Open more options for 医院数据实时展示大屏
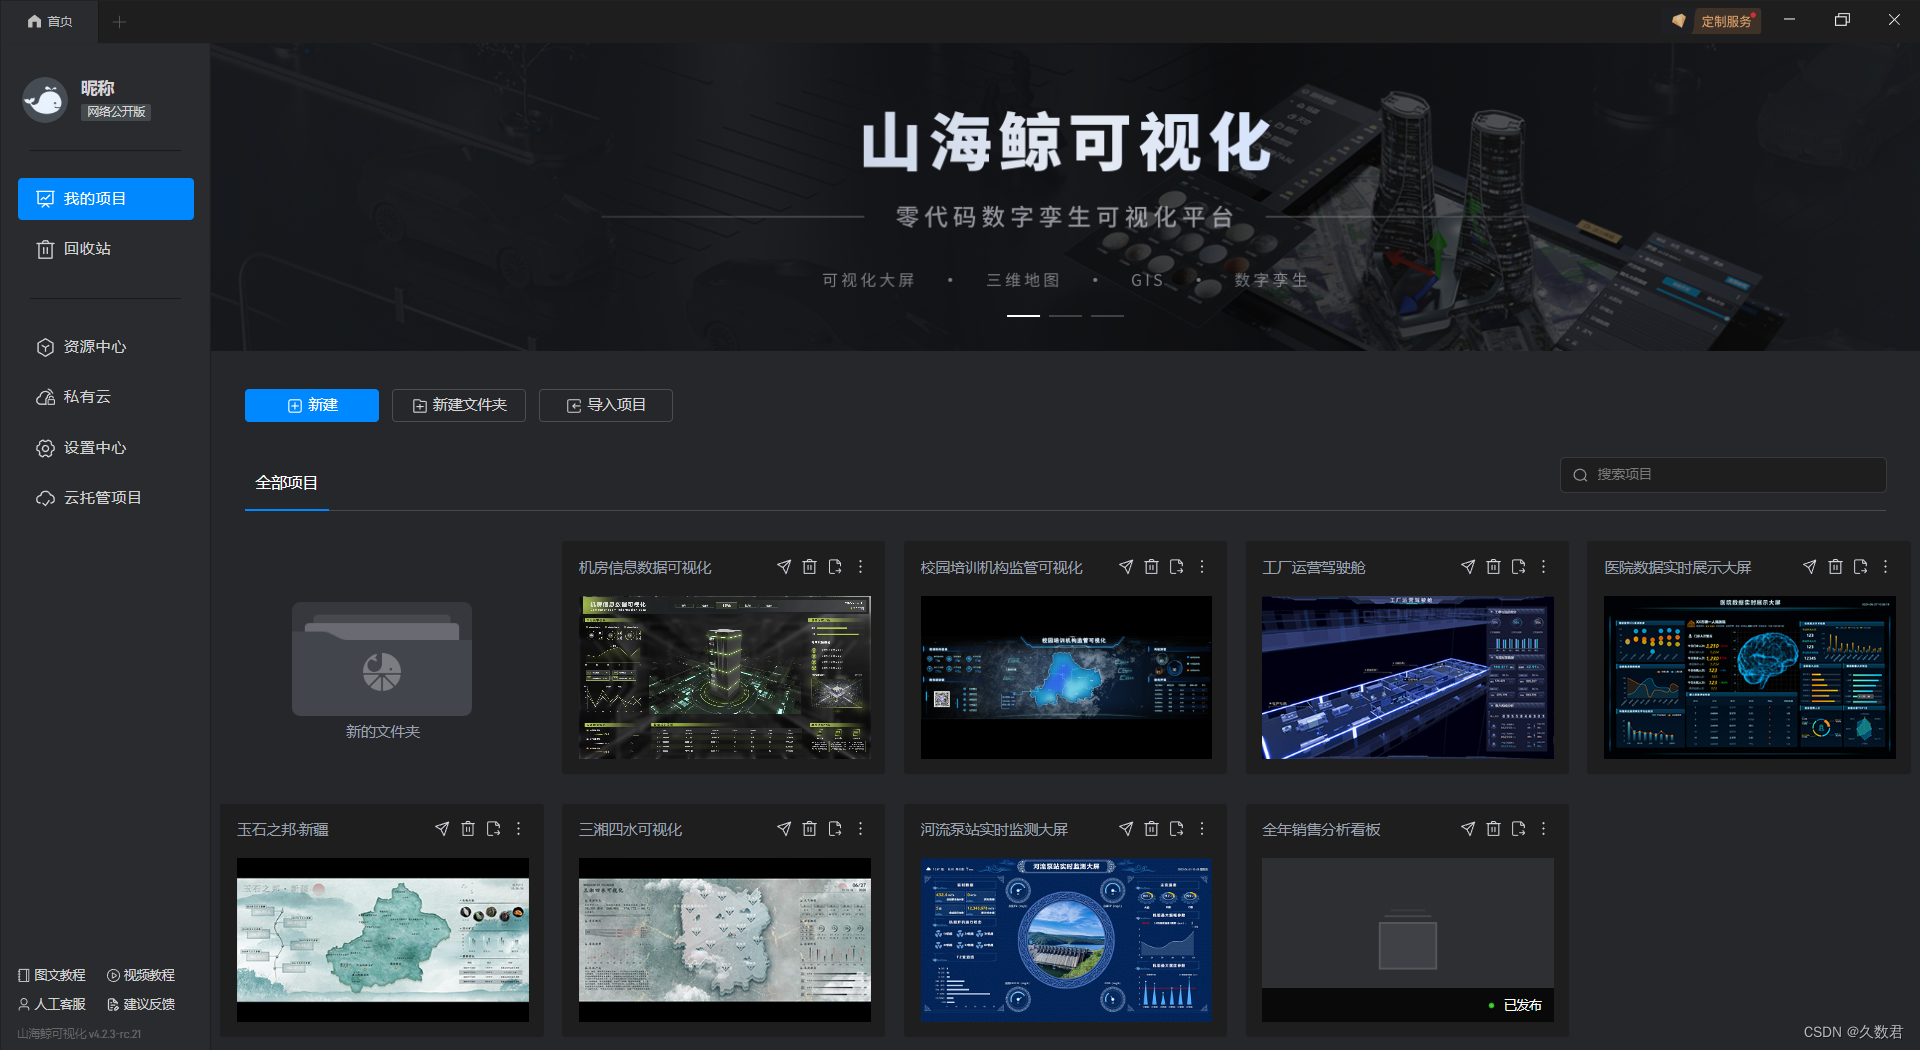 1886,567
